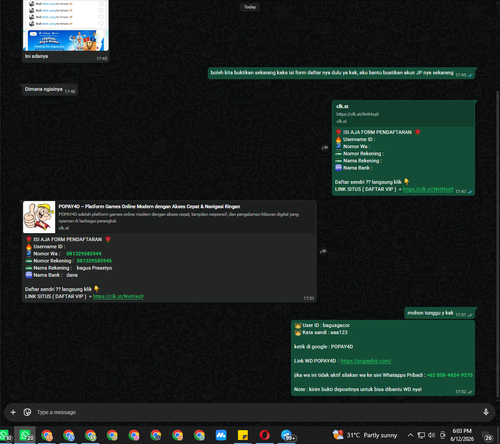The height and width of the screenshot is (444, 500).
Task: Open the POPAY4D link preview title
Action: point(149,207)
